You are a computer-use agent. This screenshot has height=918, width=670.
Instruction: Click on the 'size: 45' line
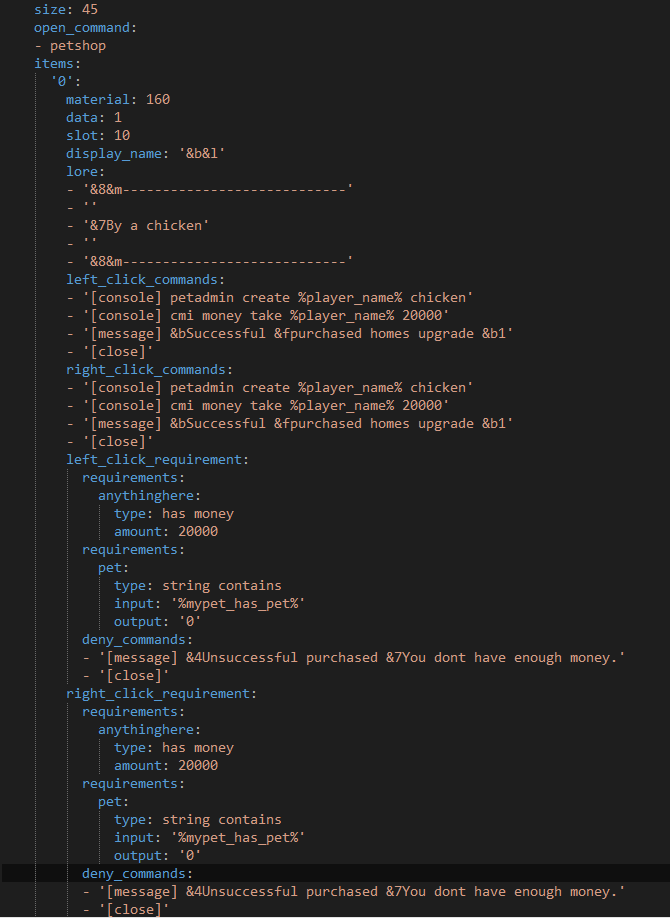pyautogui.click(x=66, y=9)
